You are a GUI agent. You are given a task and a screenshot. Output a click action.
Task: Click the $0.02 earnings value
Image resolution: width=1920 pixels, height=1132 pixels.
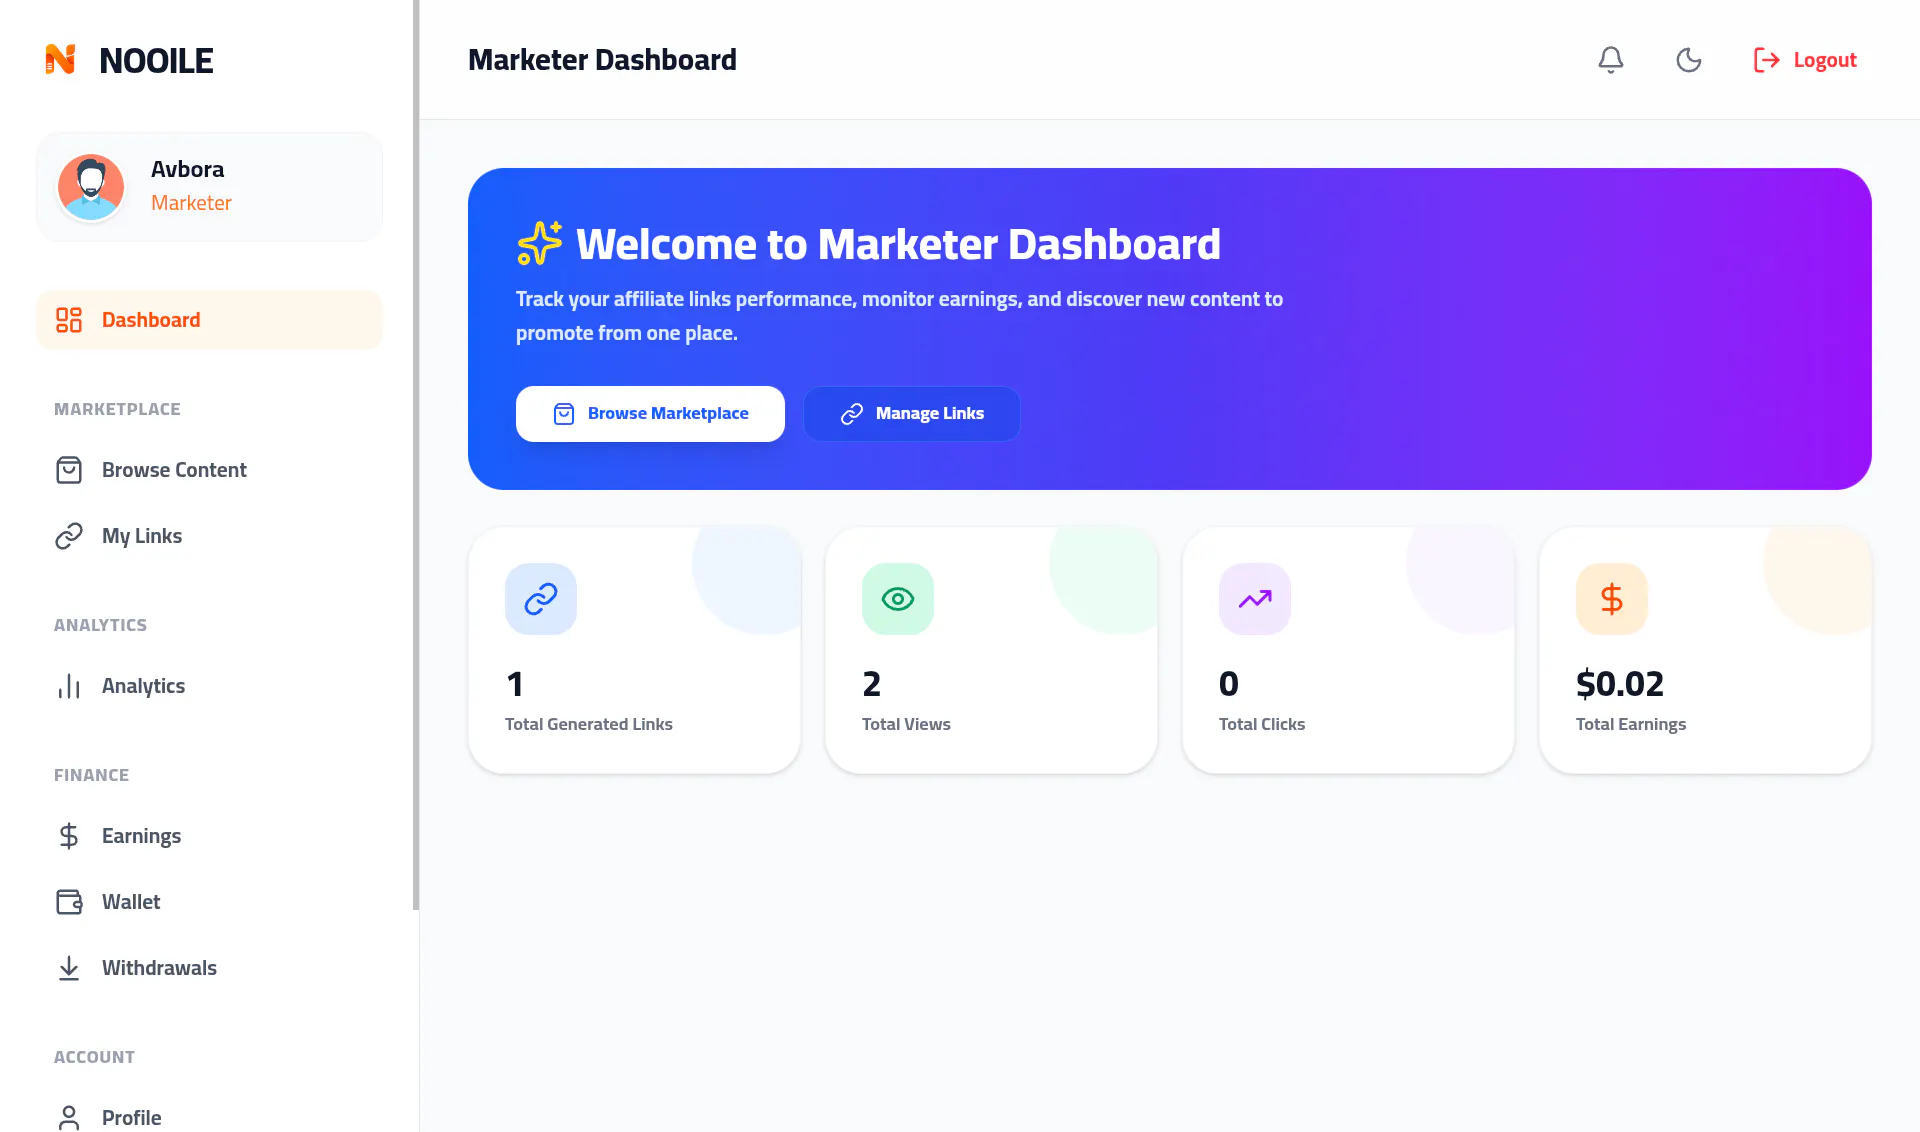(x=1620, y=684)
